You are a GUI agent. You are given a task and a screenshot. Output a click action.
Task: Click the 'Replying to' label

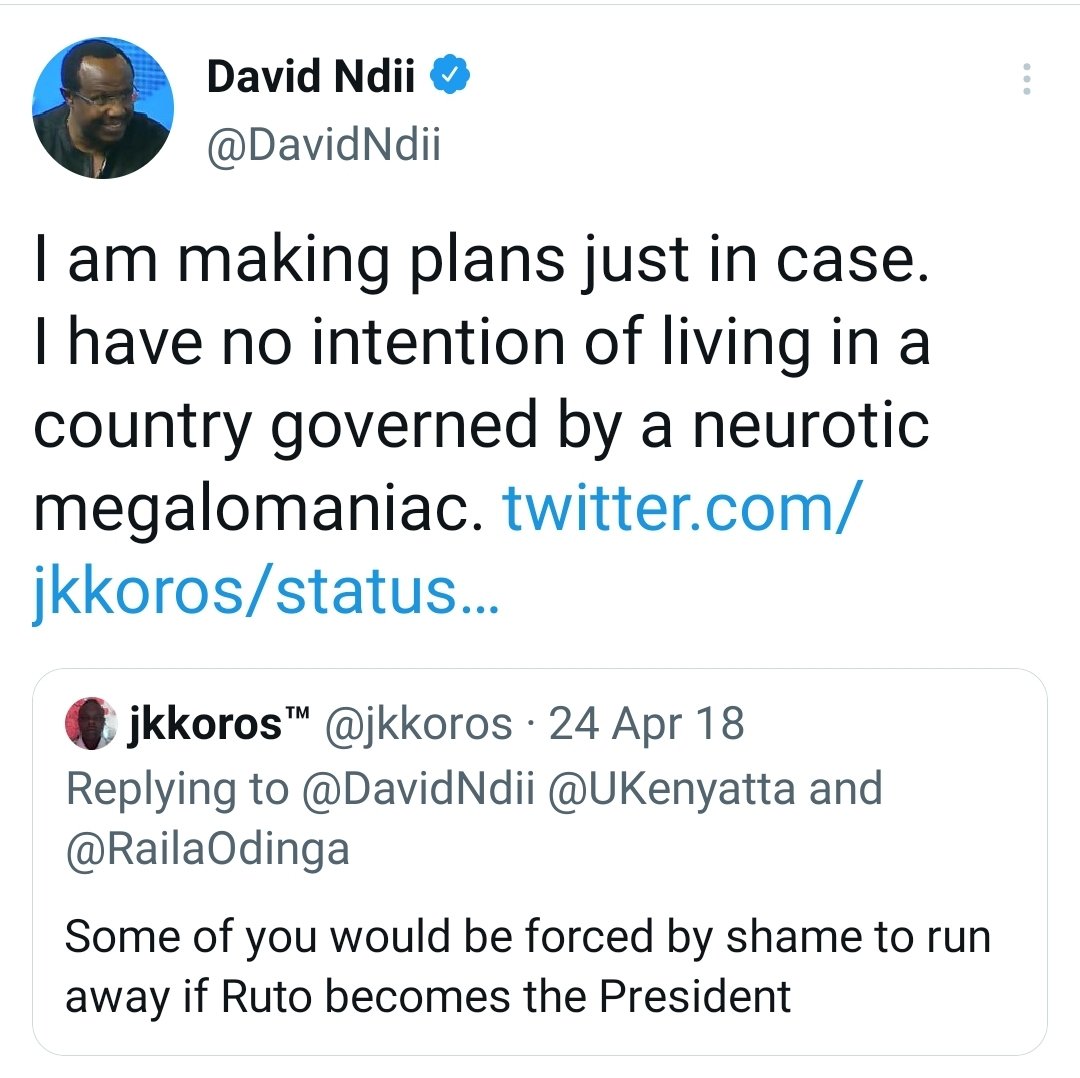pyautogui.click(x=177, y=789)
